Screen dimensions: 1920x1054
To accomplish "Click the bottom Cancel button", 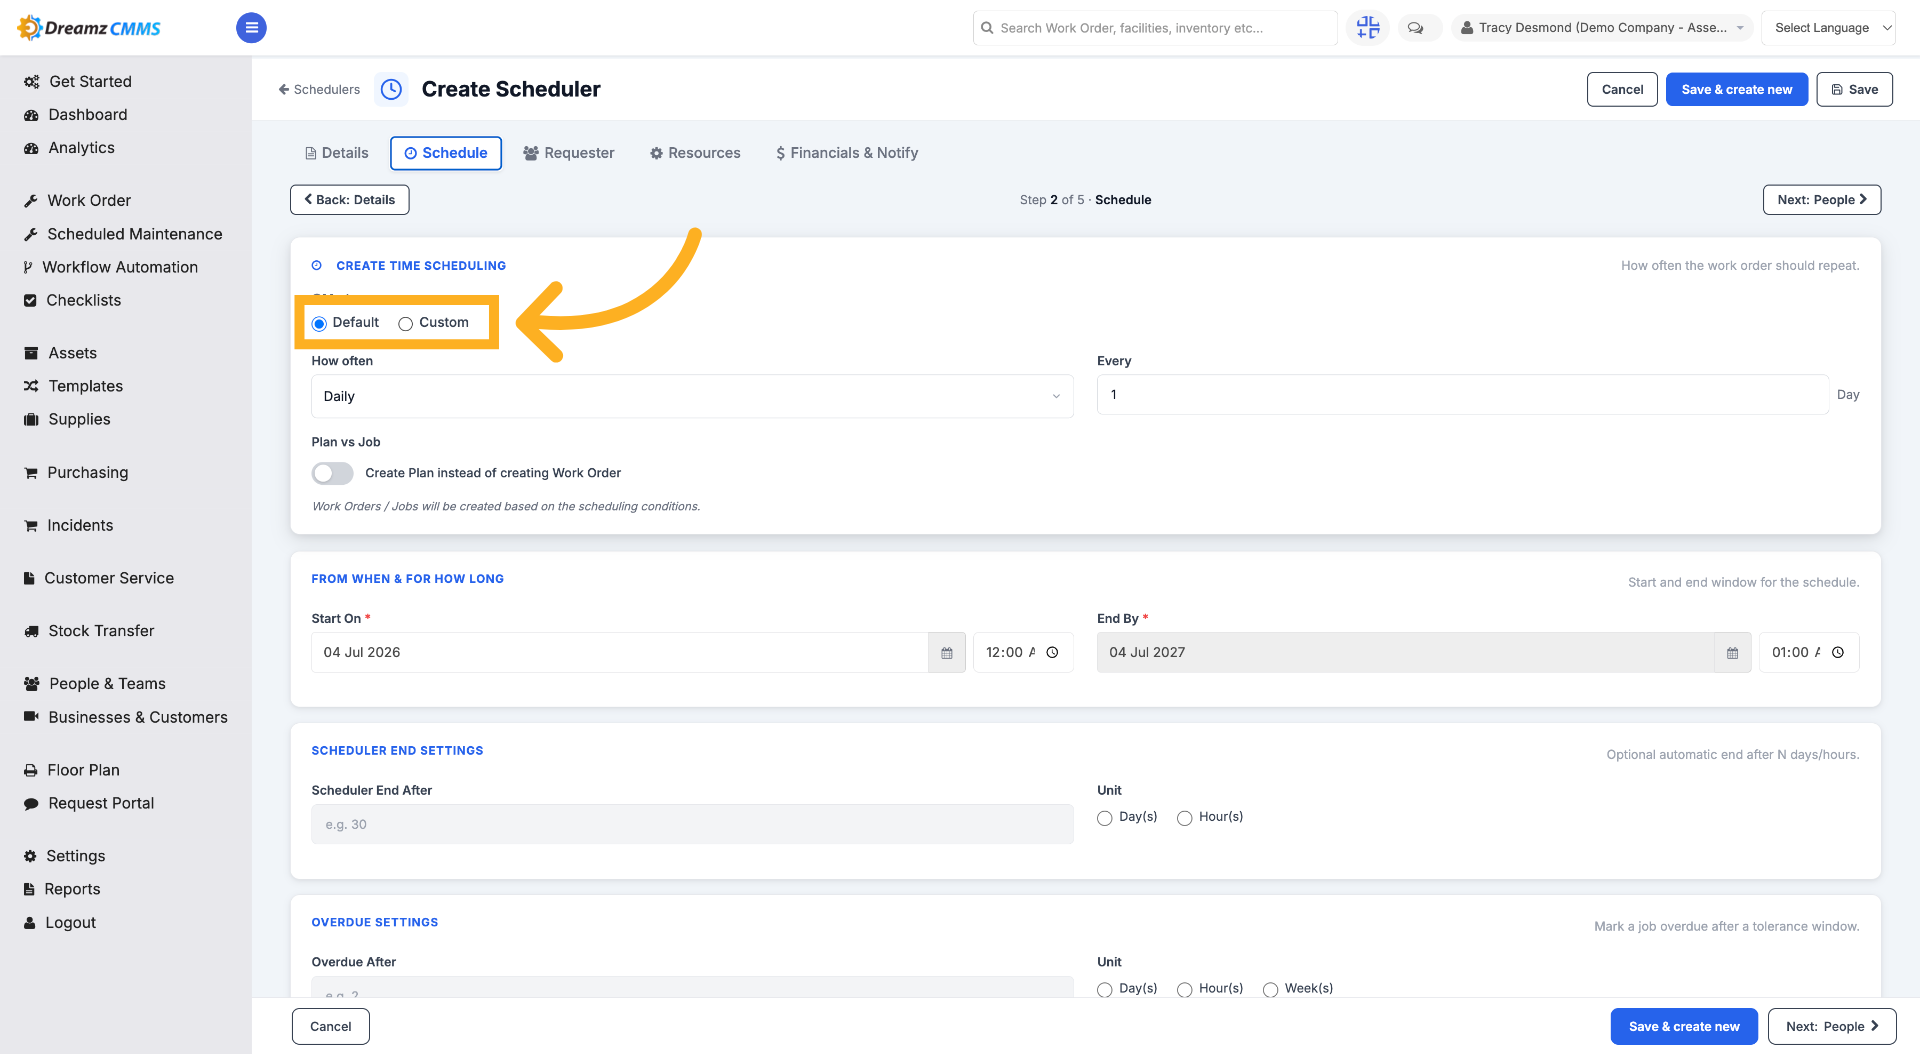I will click(331, 1027).
